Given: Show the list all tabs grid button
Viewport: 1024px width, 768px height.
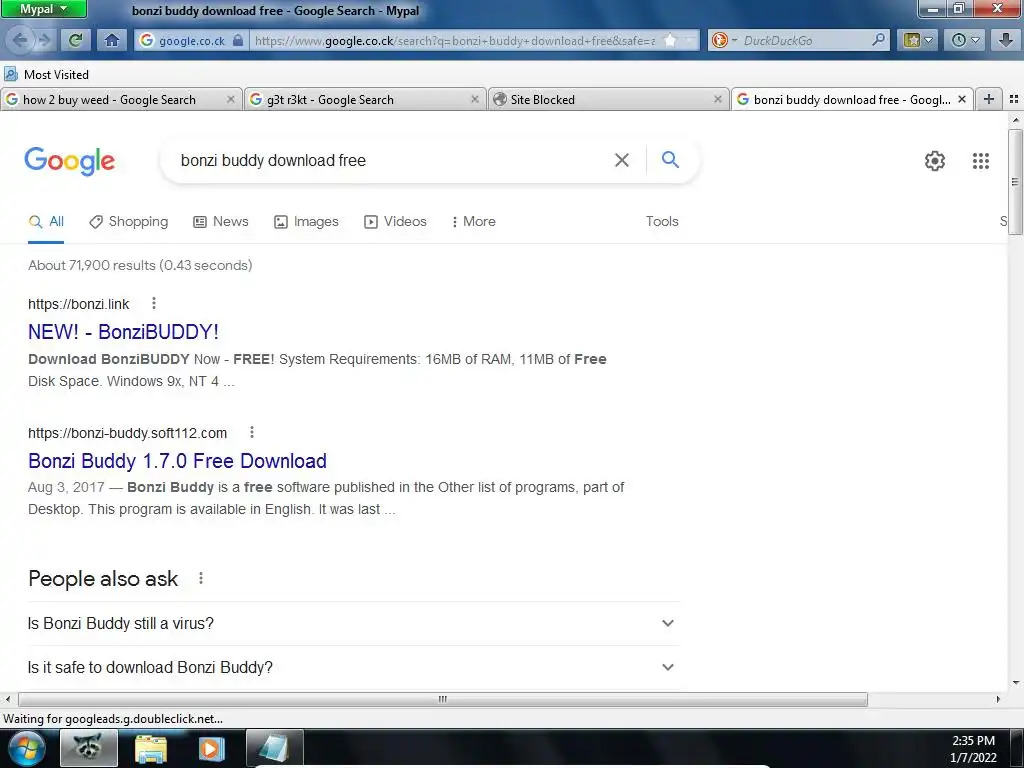Looking at the screenshot, I should [x=1014, y=99].
